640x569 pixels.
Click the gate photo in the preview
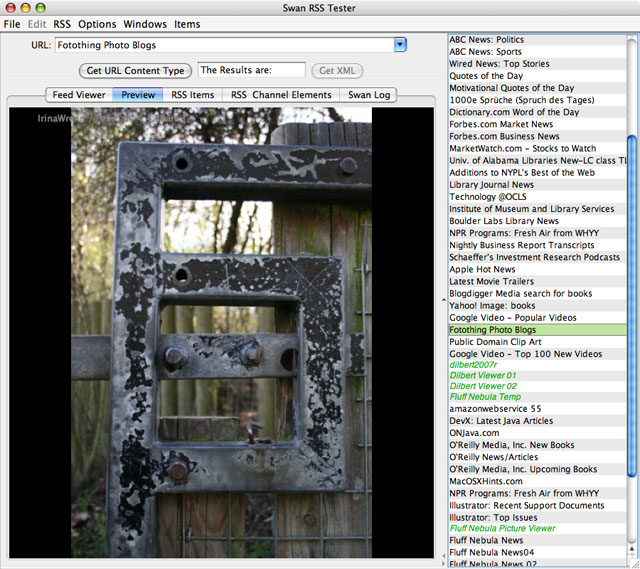click(220, 330)
